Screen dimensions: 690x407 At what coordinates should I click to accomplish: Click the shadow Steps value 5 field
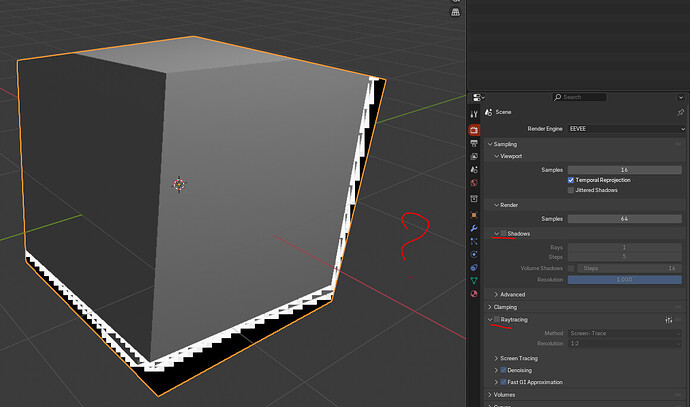(x=624, y=257)
